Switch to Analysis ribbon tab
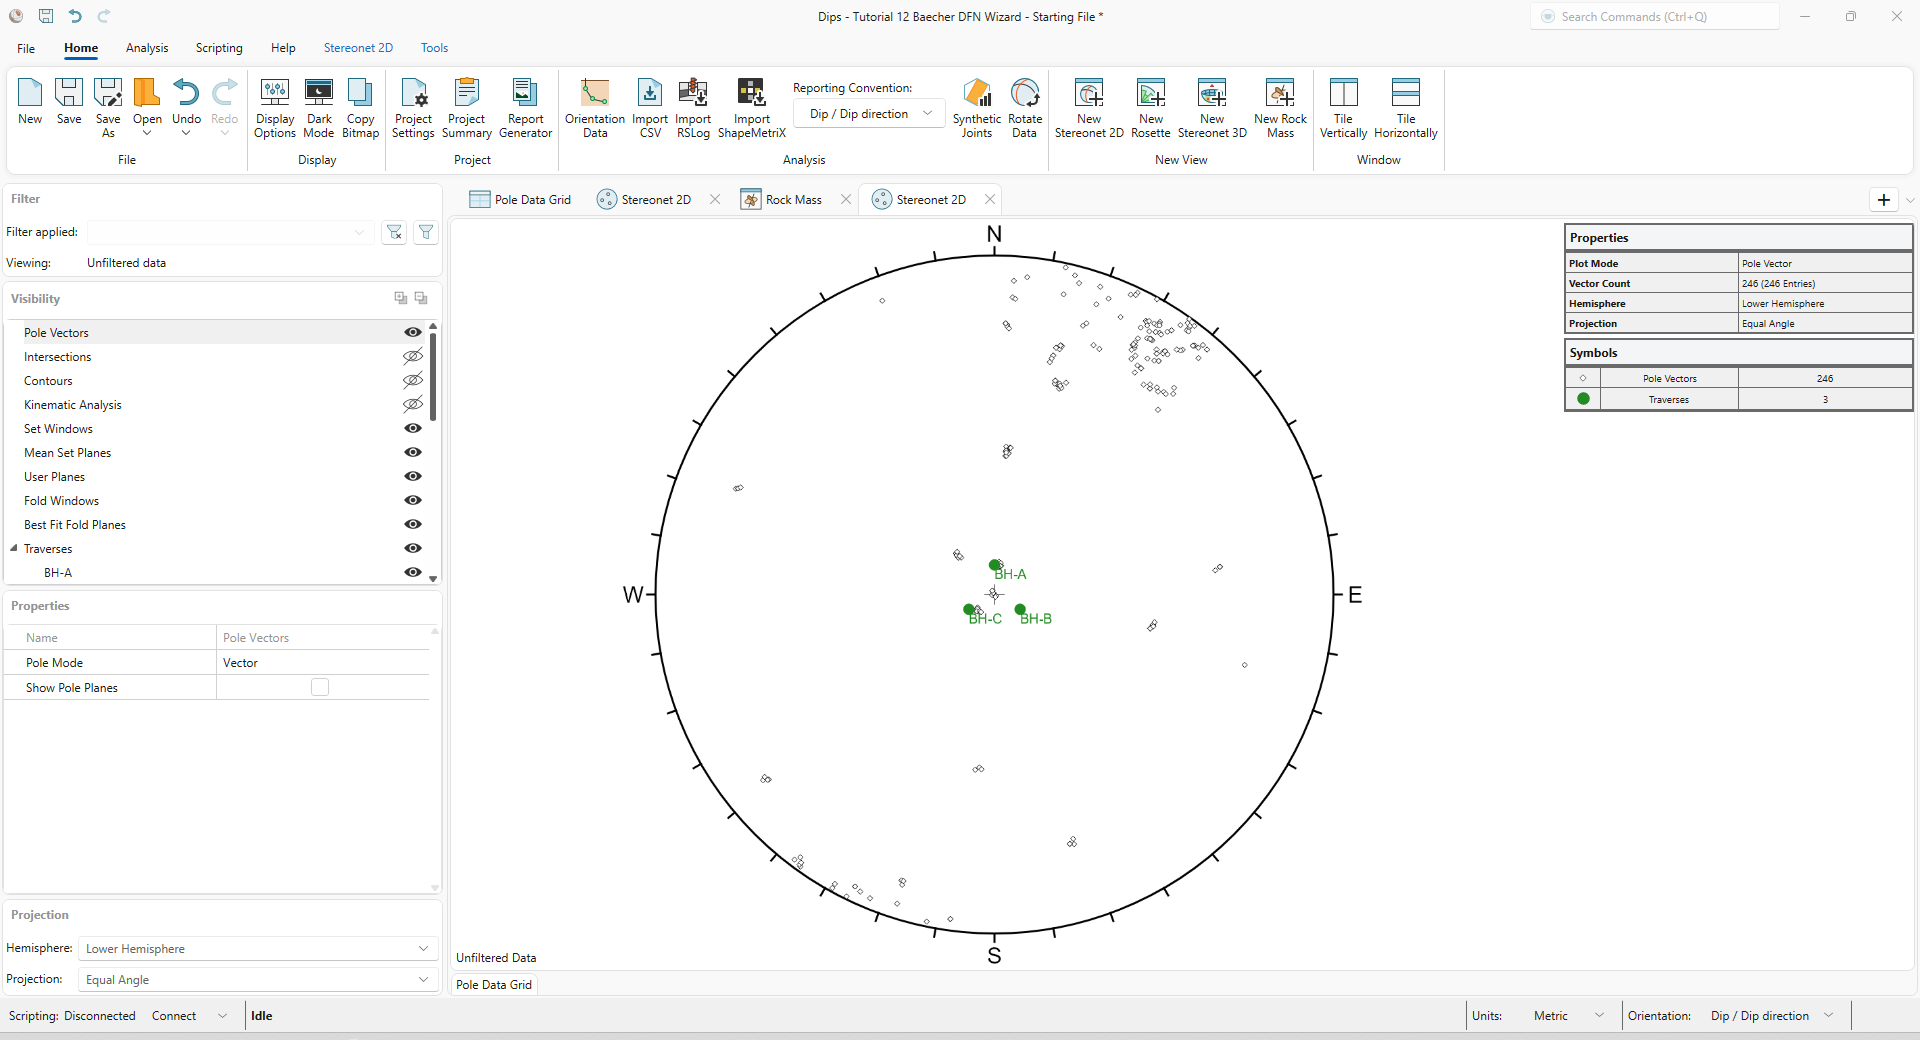1920x1040 pixels. pos(147,48)
